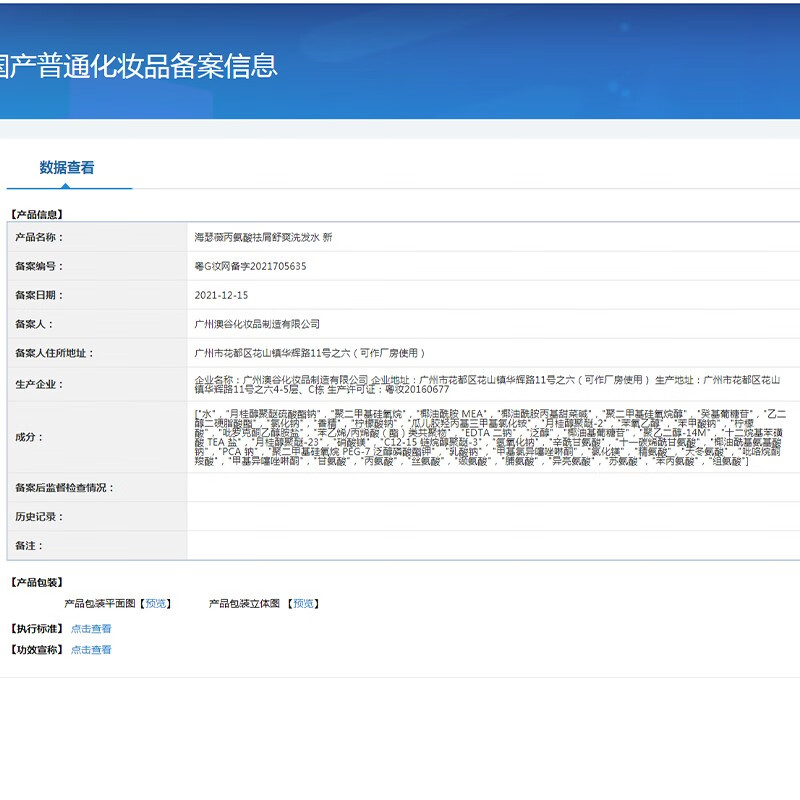Screen dimensions: 800x800
Task: Click the 【功效宣称】 label
Action: coord(35,649)
